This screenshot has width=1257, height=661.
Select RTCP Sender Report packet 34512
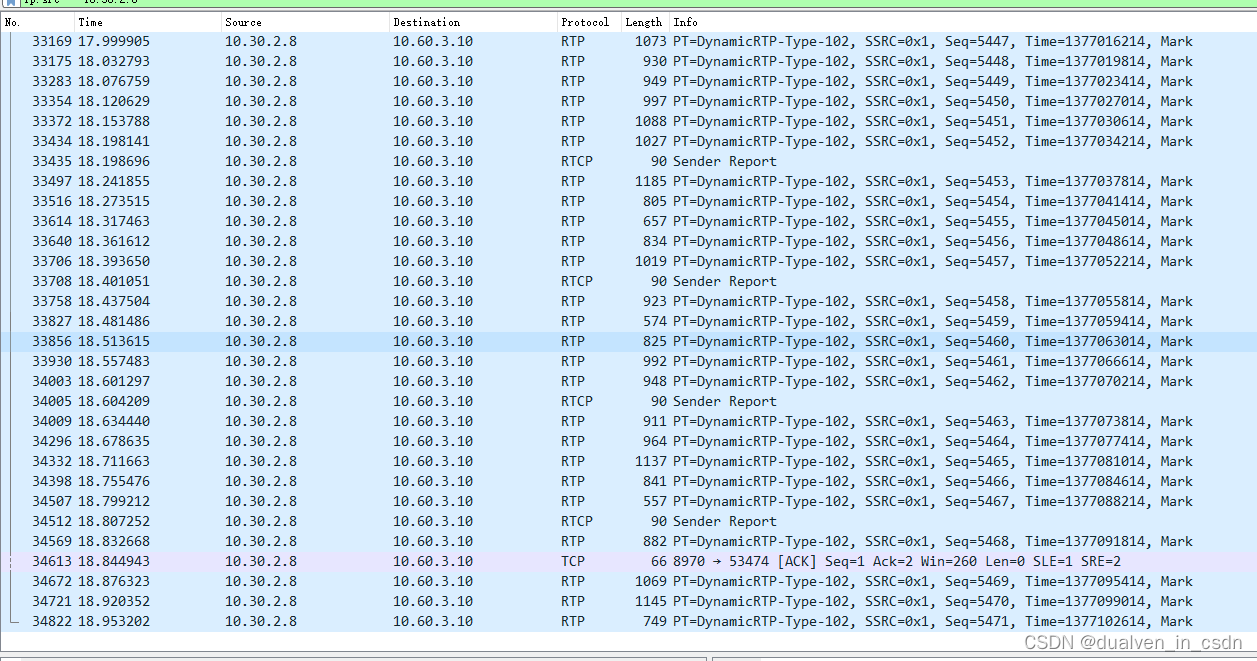tap(400, 521)
